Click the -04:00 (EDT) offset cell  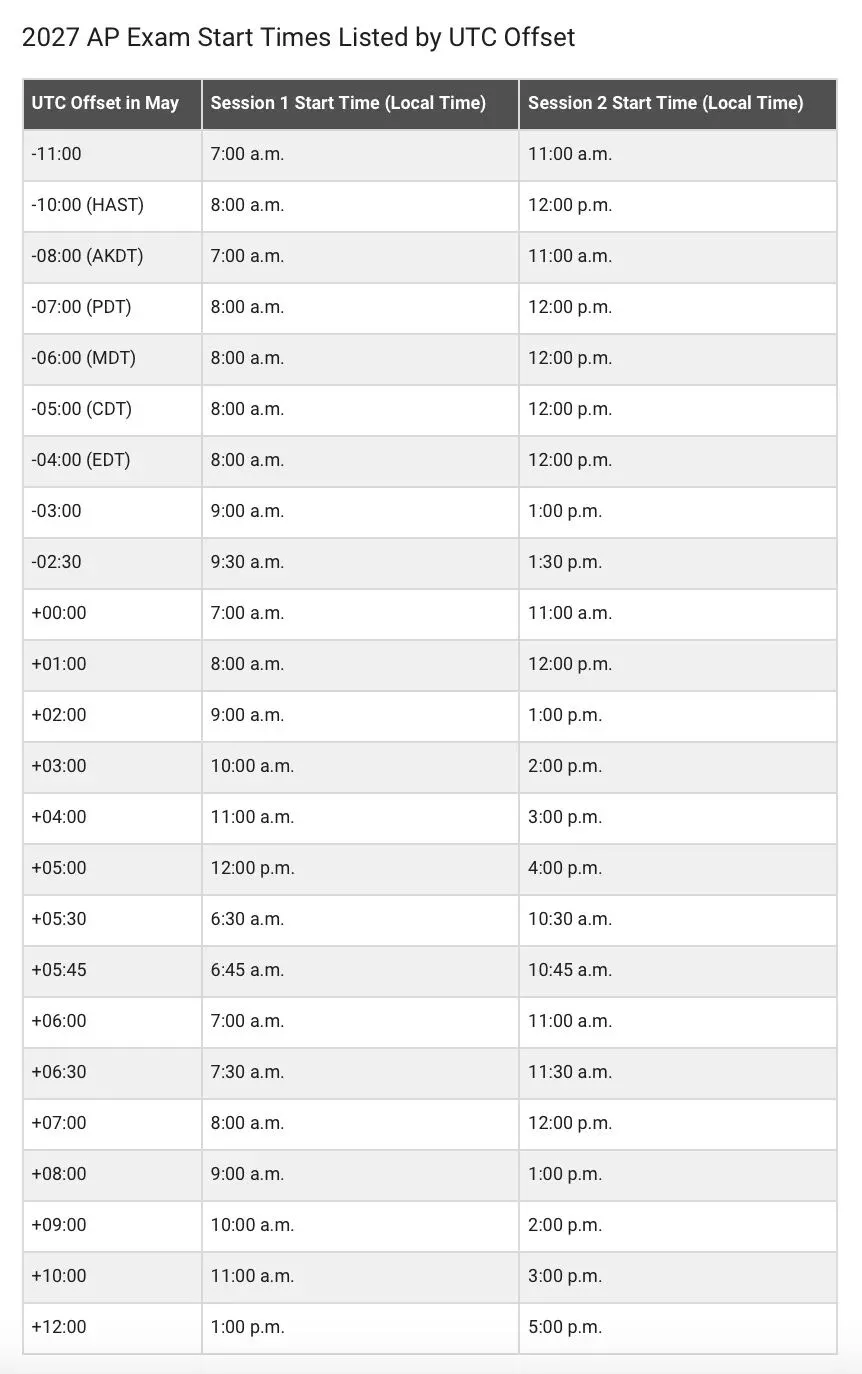(112, 461)
